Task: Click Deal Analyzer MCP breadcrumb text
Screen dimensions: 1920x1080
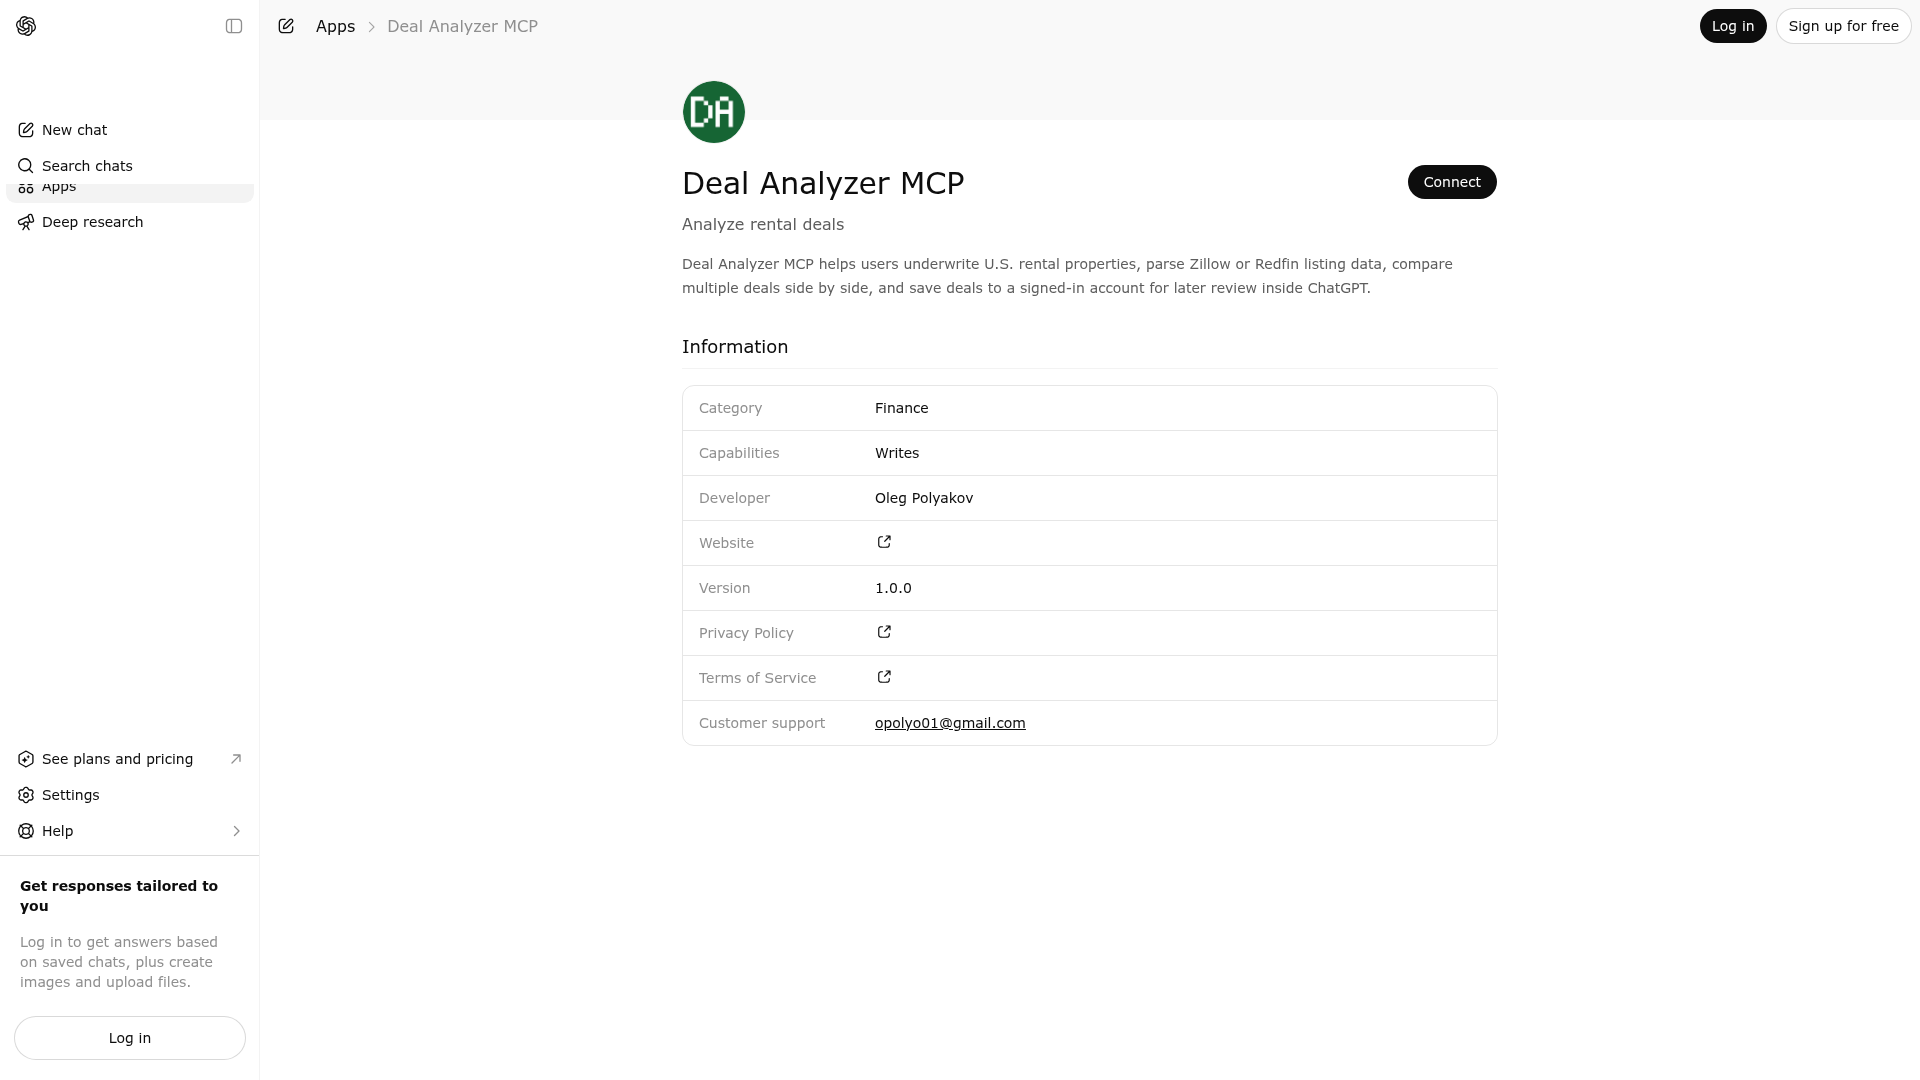Action: tap(462, 26)
